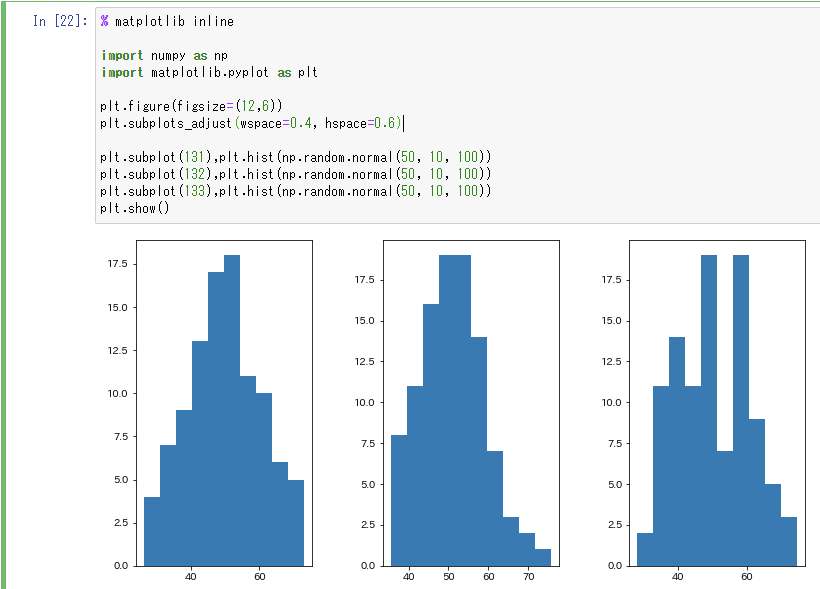Select the import matplotlib.pyplot line

point(180,72)
